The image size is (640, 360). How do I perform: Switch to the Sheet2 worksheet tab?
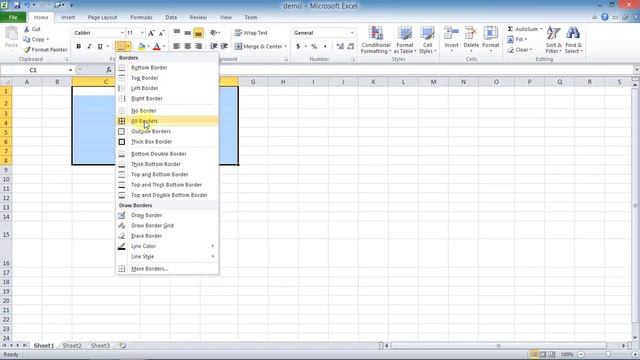[x=72, y=346]
